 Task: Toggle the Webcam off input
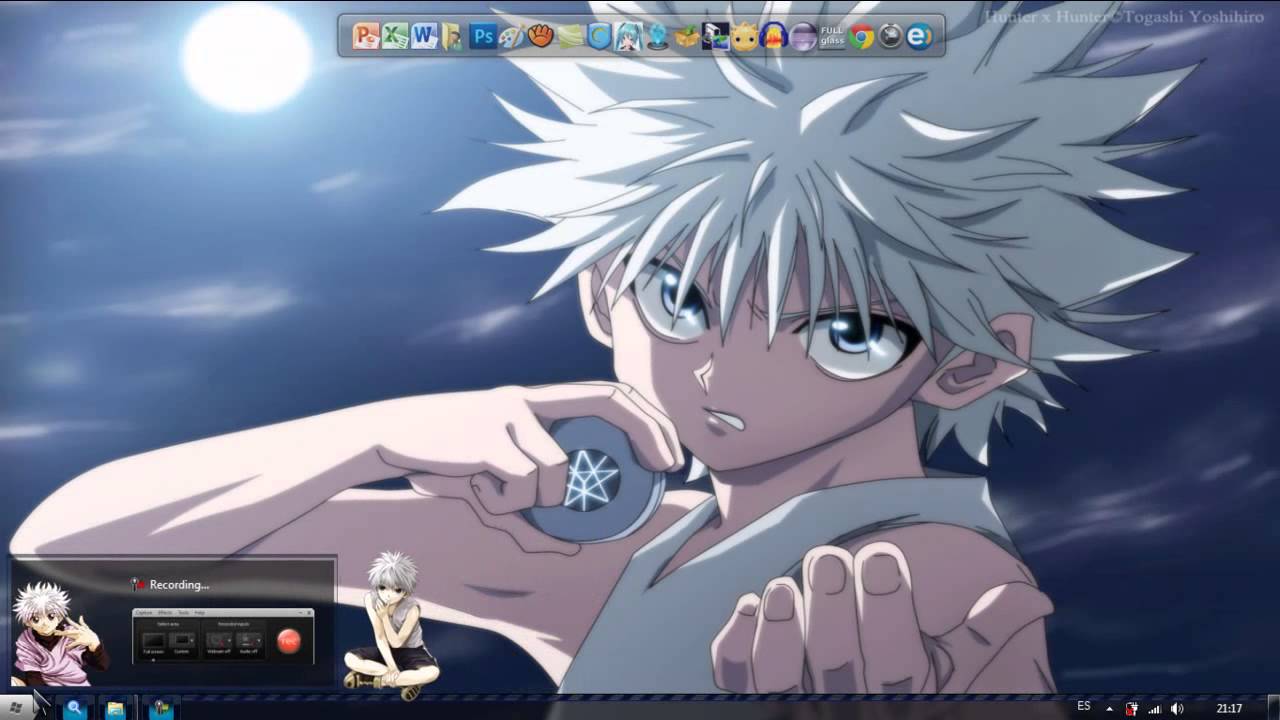(x=217, y=641)
